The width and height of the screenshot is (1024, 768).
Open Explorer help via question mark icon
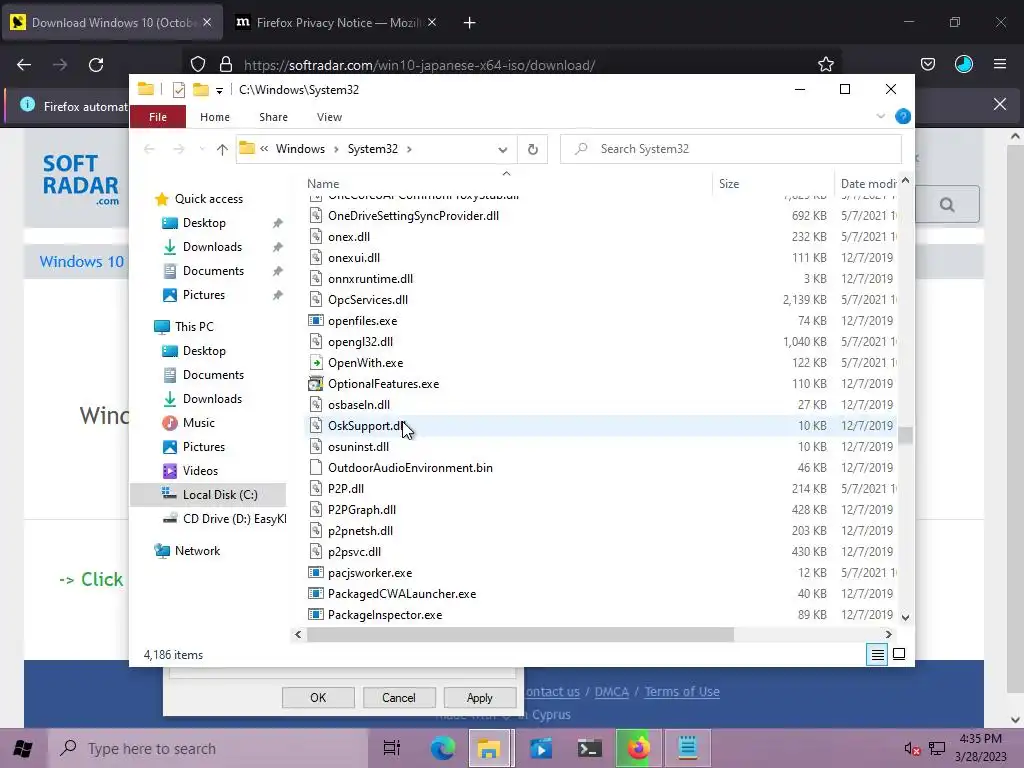click(903, 116)
